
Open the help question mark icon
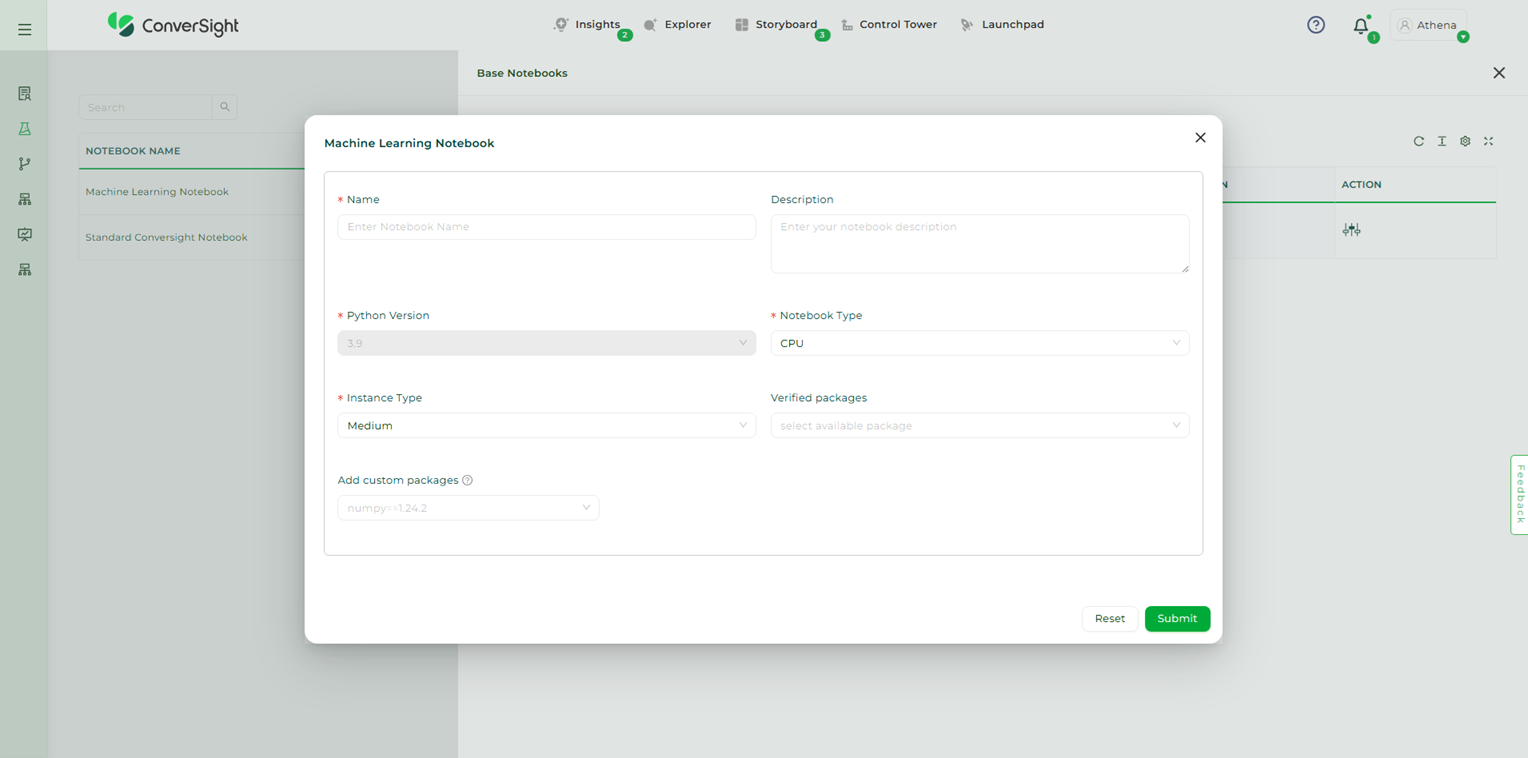(x=1316, y=25)
